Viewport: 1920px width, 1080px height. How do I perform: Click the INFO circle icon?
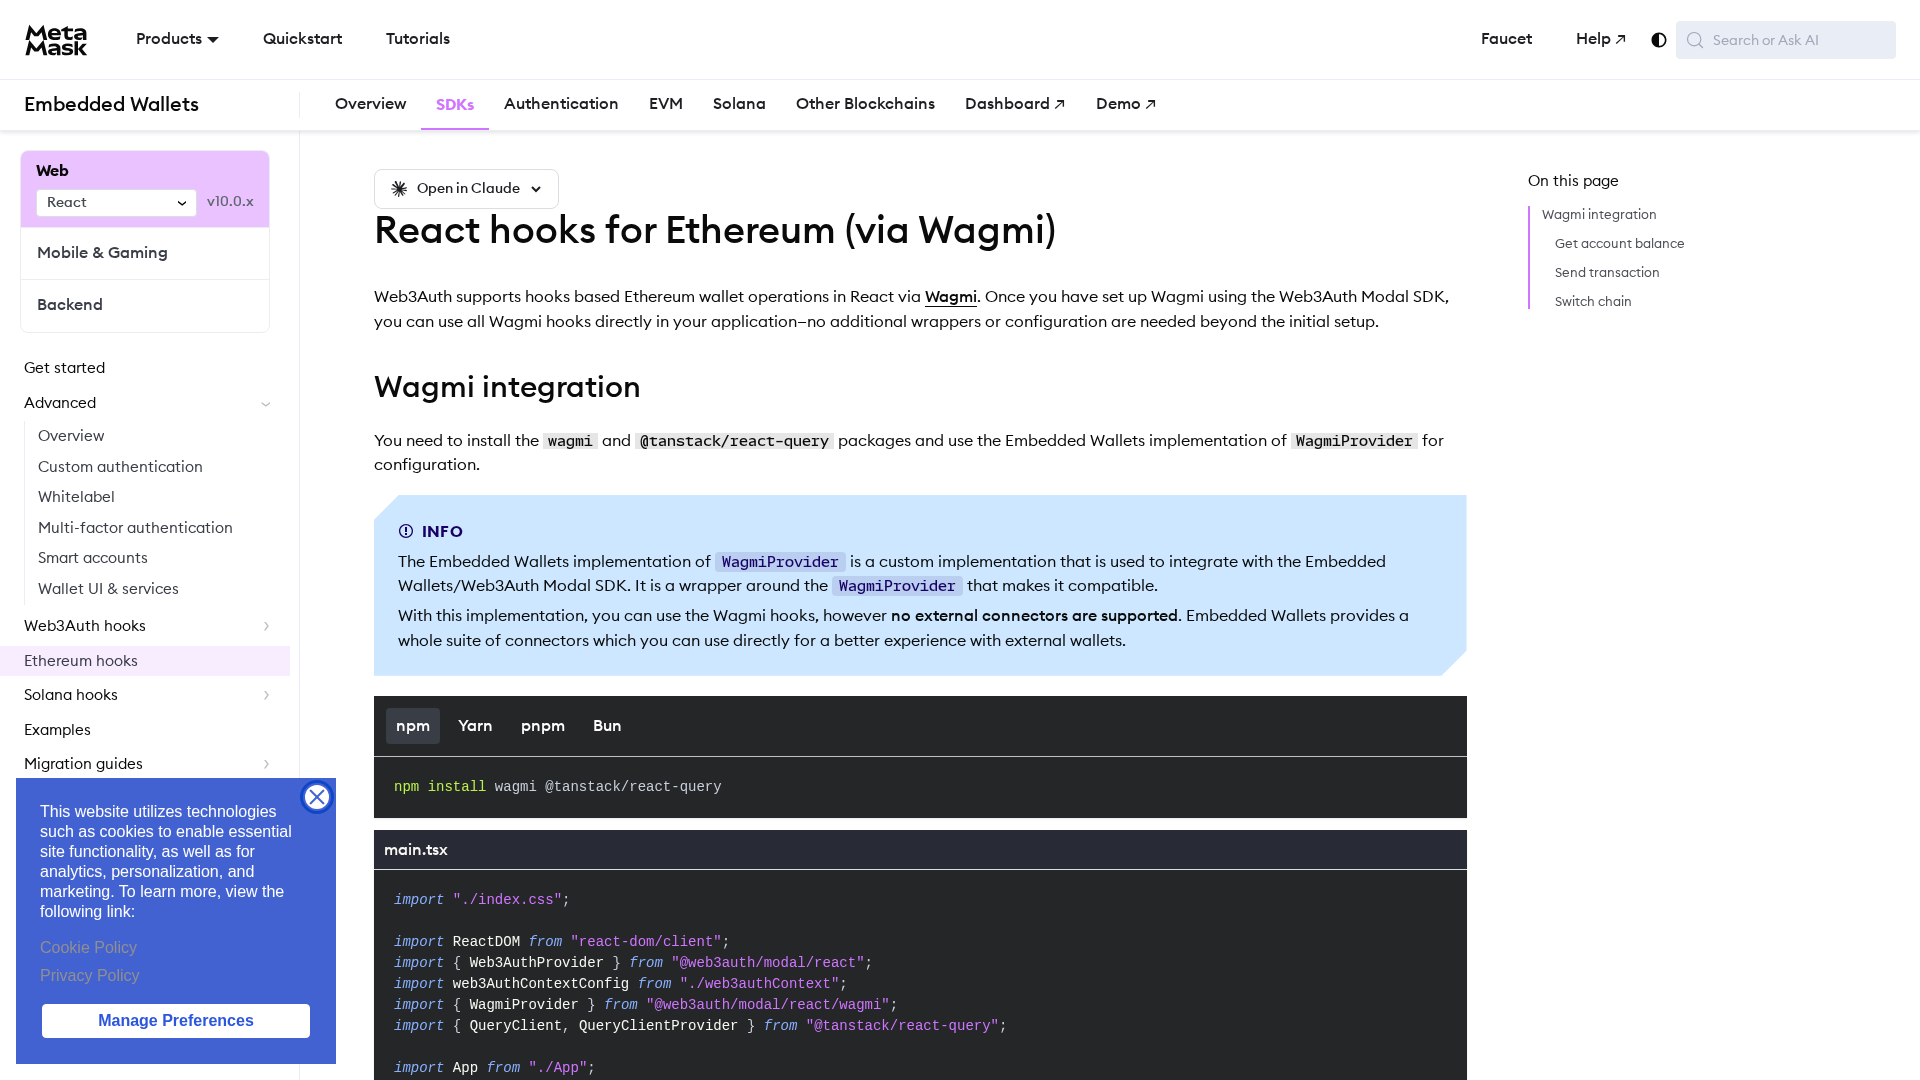[x=406, y=532]
